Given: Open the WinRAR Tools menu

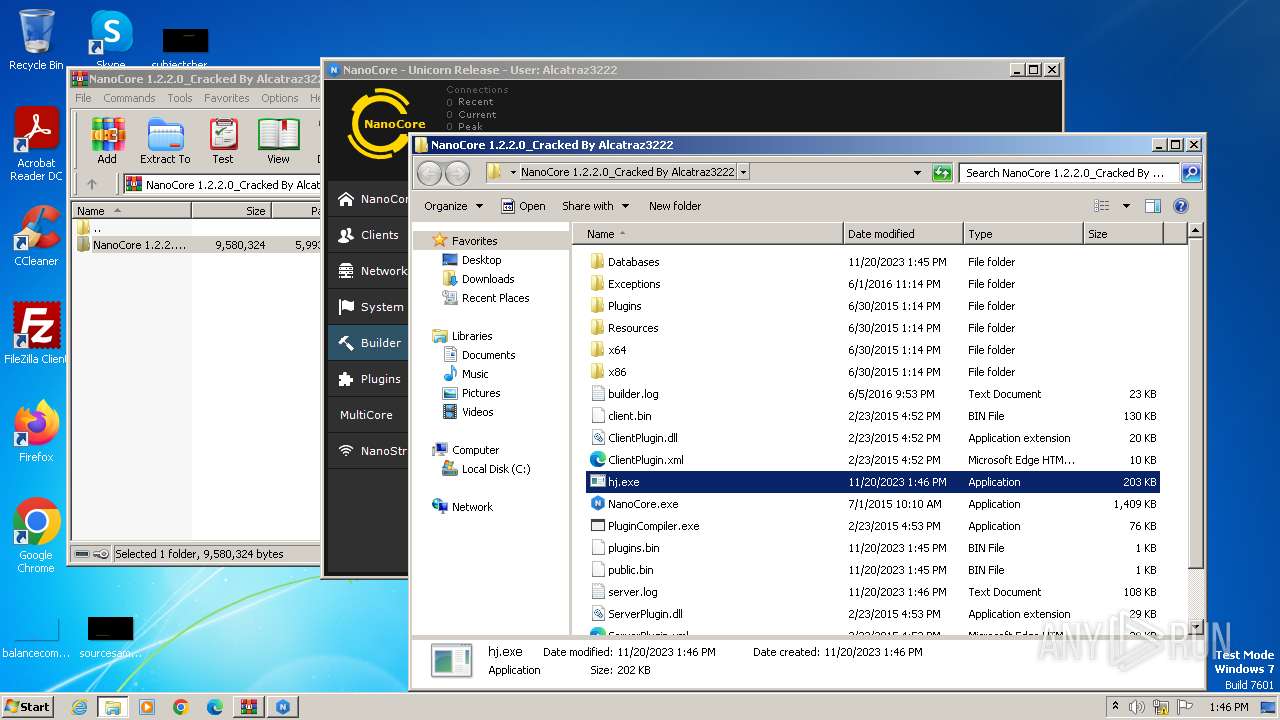Looking at the screenshot, I should pos(180,98).
